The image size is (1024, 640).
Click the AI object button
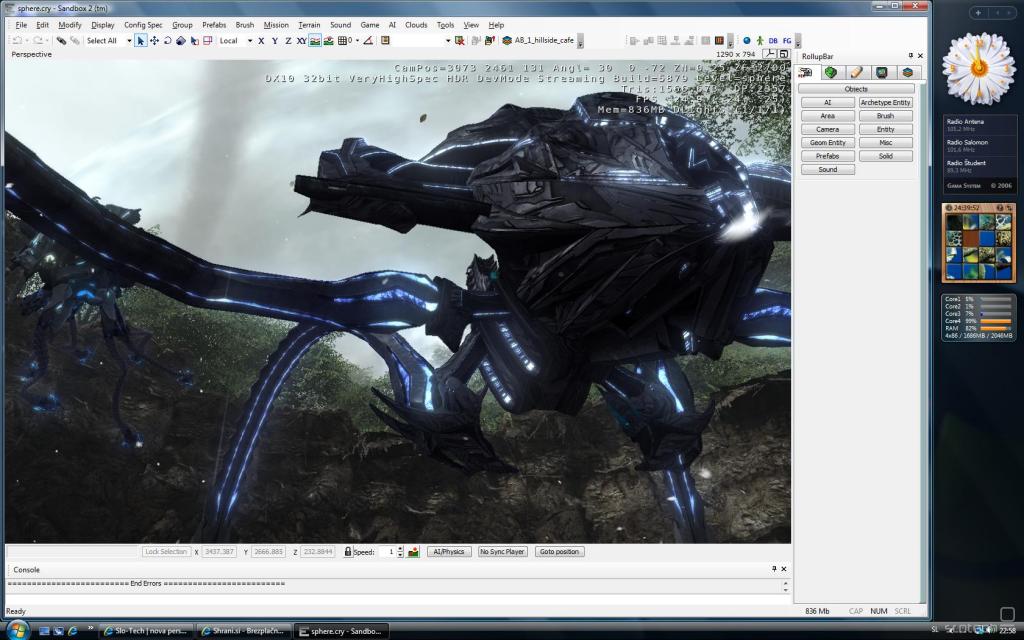coord(827,103)
